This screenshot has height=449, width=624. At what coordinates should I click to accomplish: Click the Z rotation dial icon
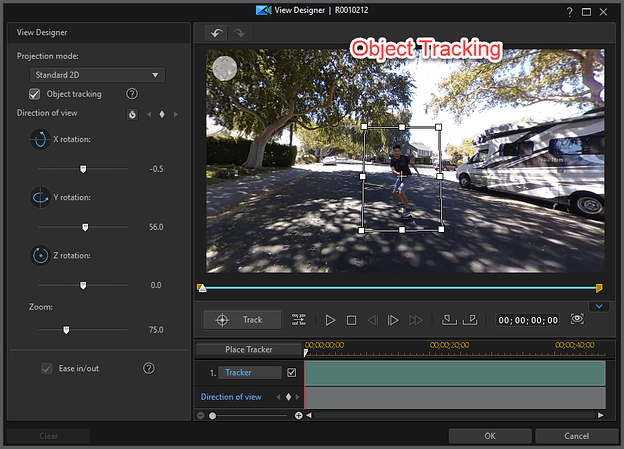[x=40, y=256]
